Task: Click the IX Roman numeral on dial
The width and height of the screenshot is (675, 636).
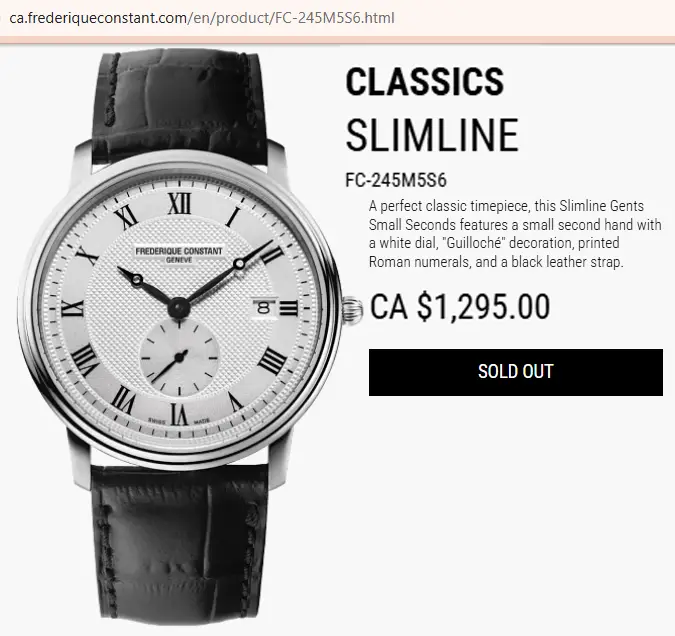Action: [x=72, y=308]
